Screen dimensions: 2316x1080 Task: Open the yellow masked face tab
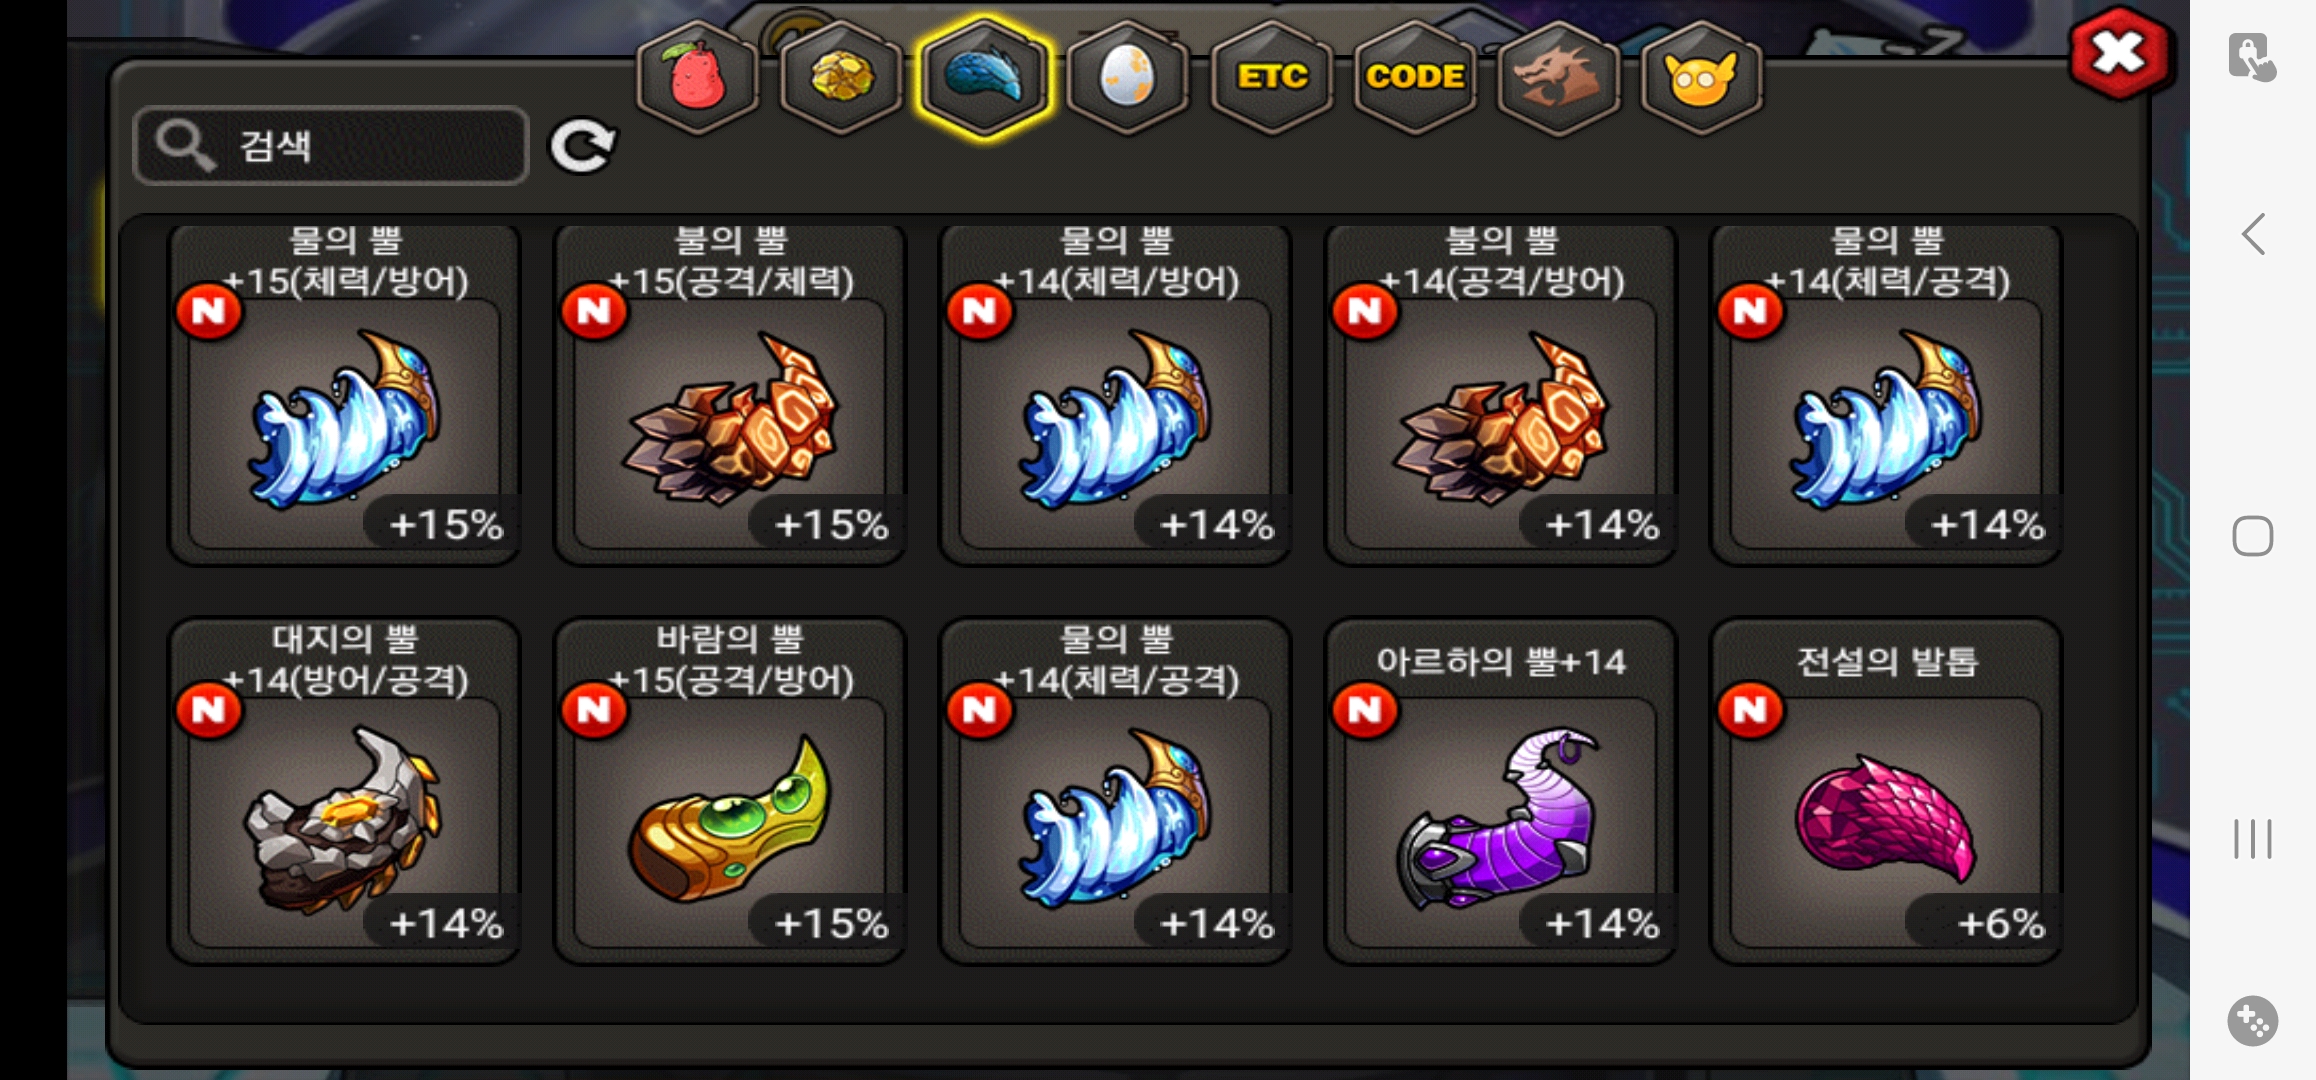coord(1701,77)
